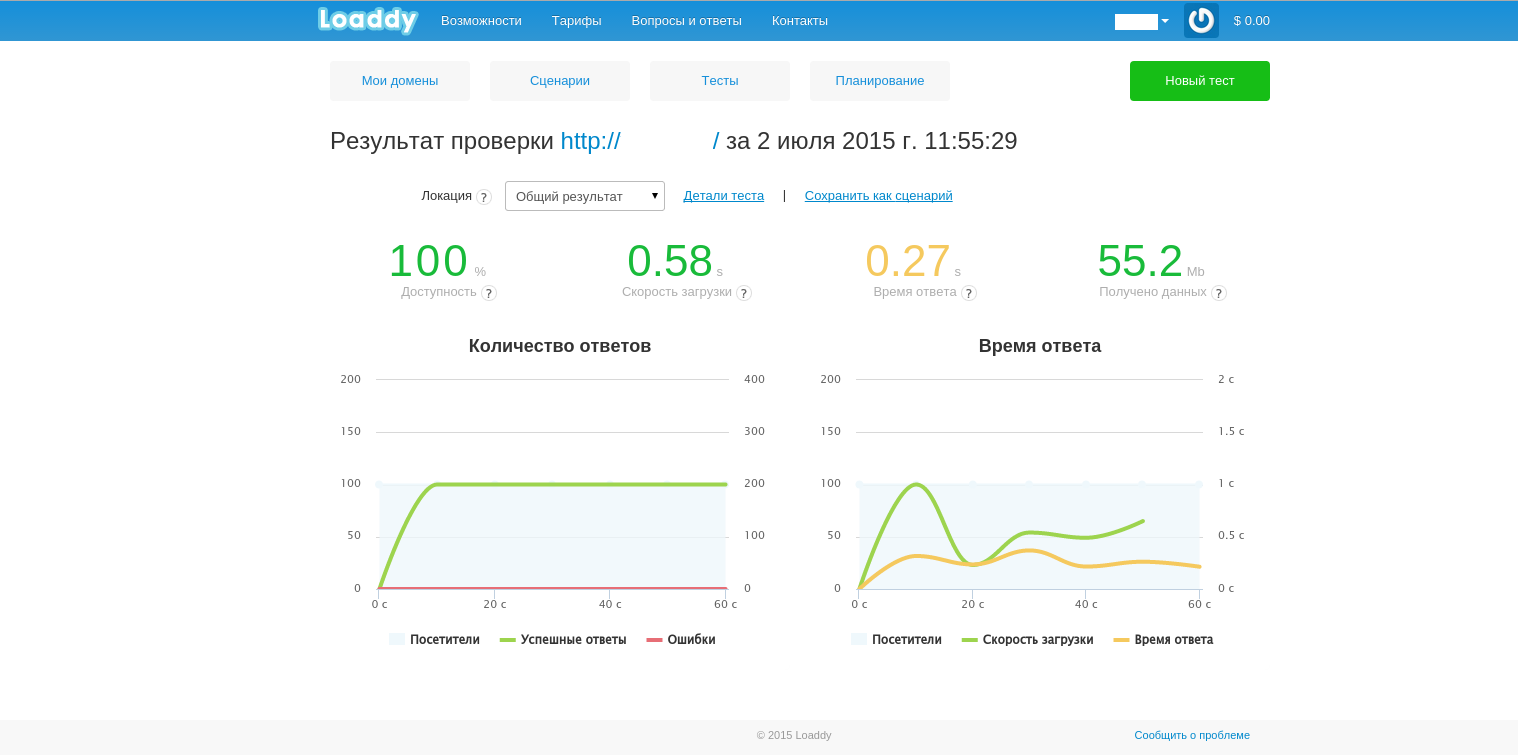Click help icon beside Время ответа metric
1518x755 pixels.
click(969, 293)
